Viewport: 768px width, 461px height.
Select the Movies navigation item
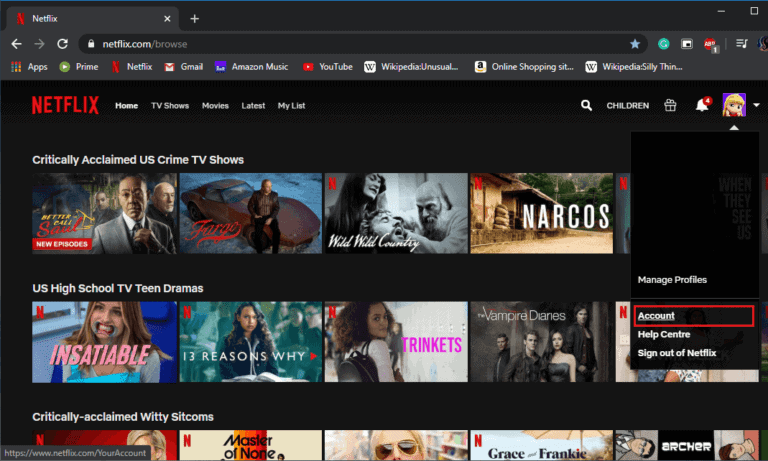coord(215,106)
